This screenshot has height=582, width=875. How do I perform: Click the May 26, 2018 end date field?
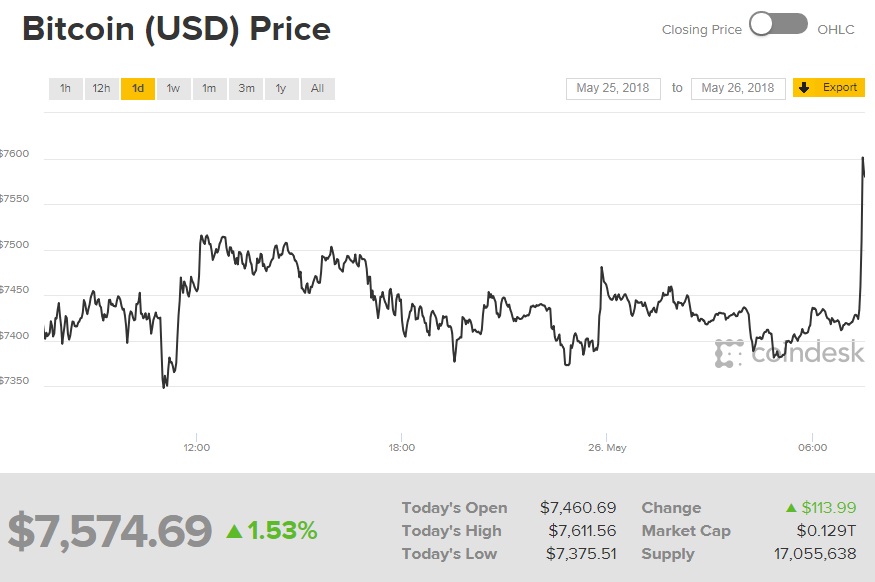[738, 88]
